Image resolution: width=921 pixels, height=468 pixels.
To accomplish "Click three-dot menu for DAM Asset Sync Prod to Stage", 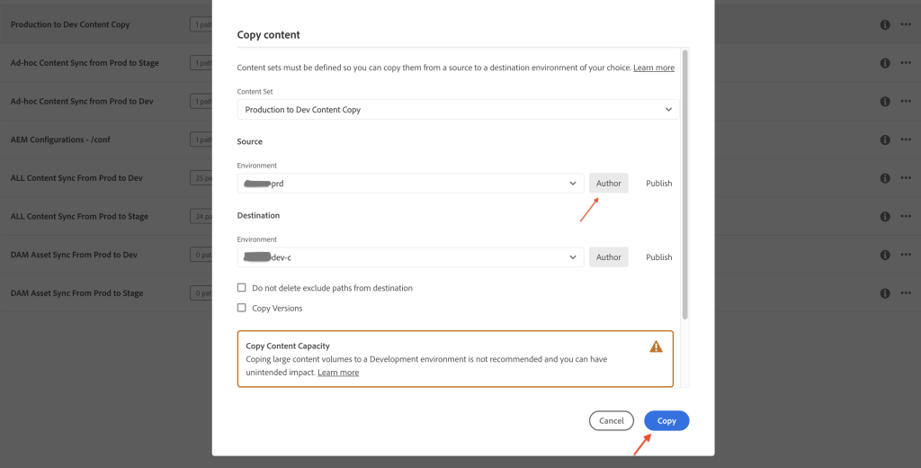I will coord(905,293).
